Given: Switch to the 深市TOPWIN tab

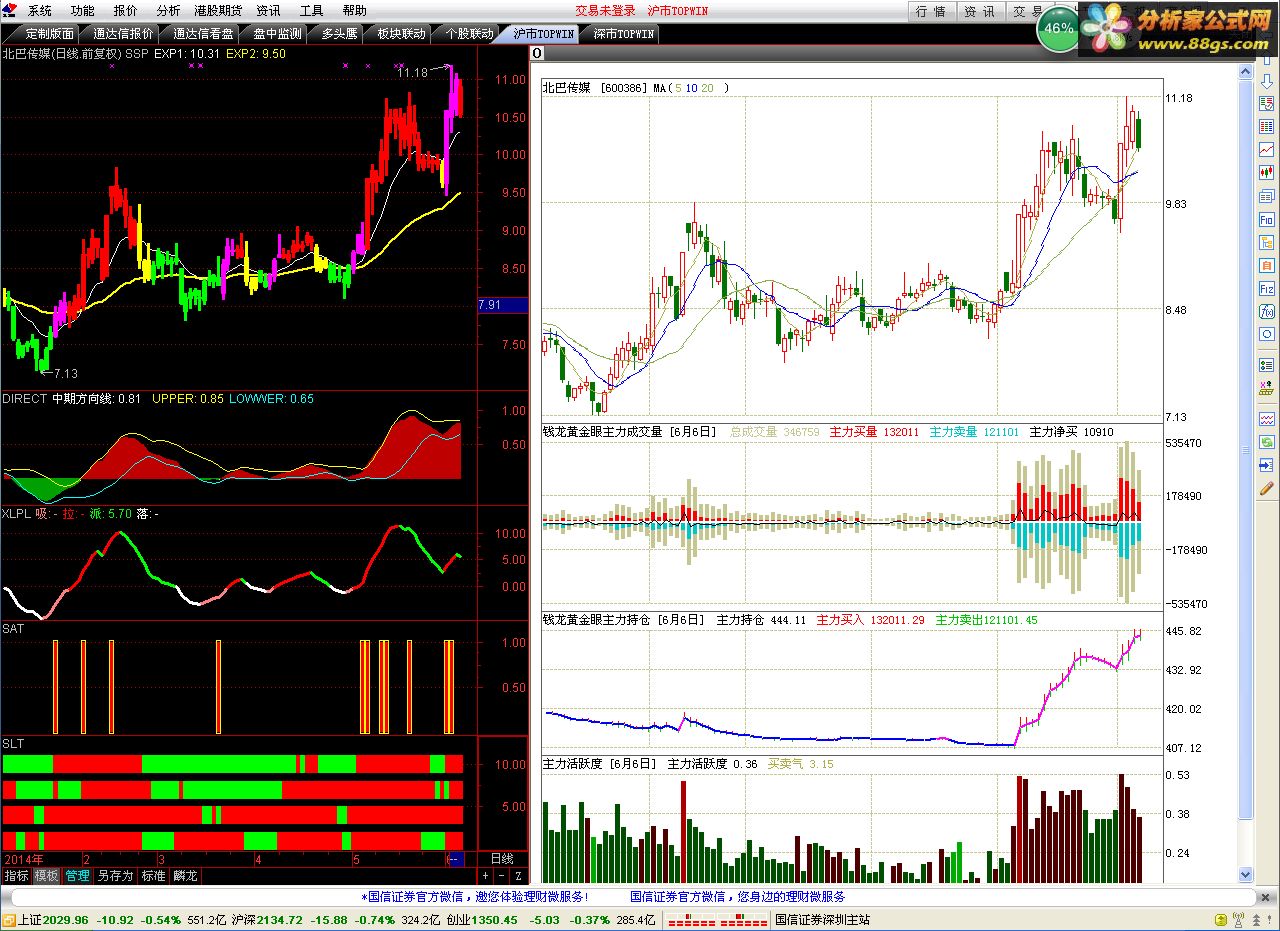Looking at the screenshot, I should [621, 33].
